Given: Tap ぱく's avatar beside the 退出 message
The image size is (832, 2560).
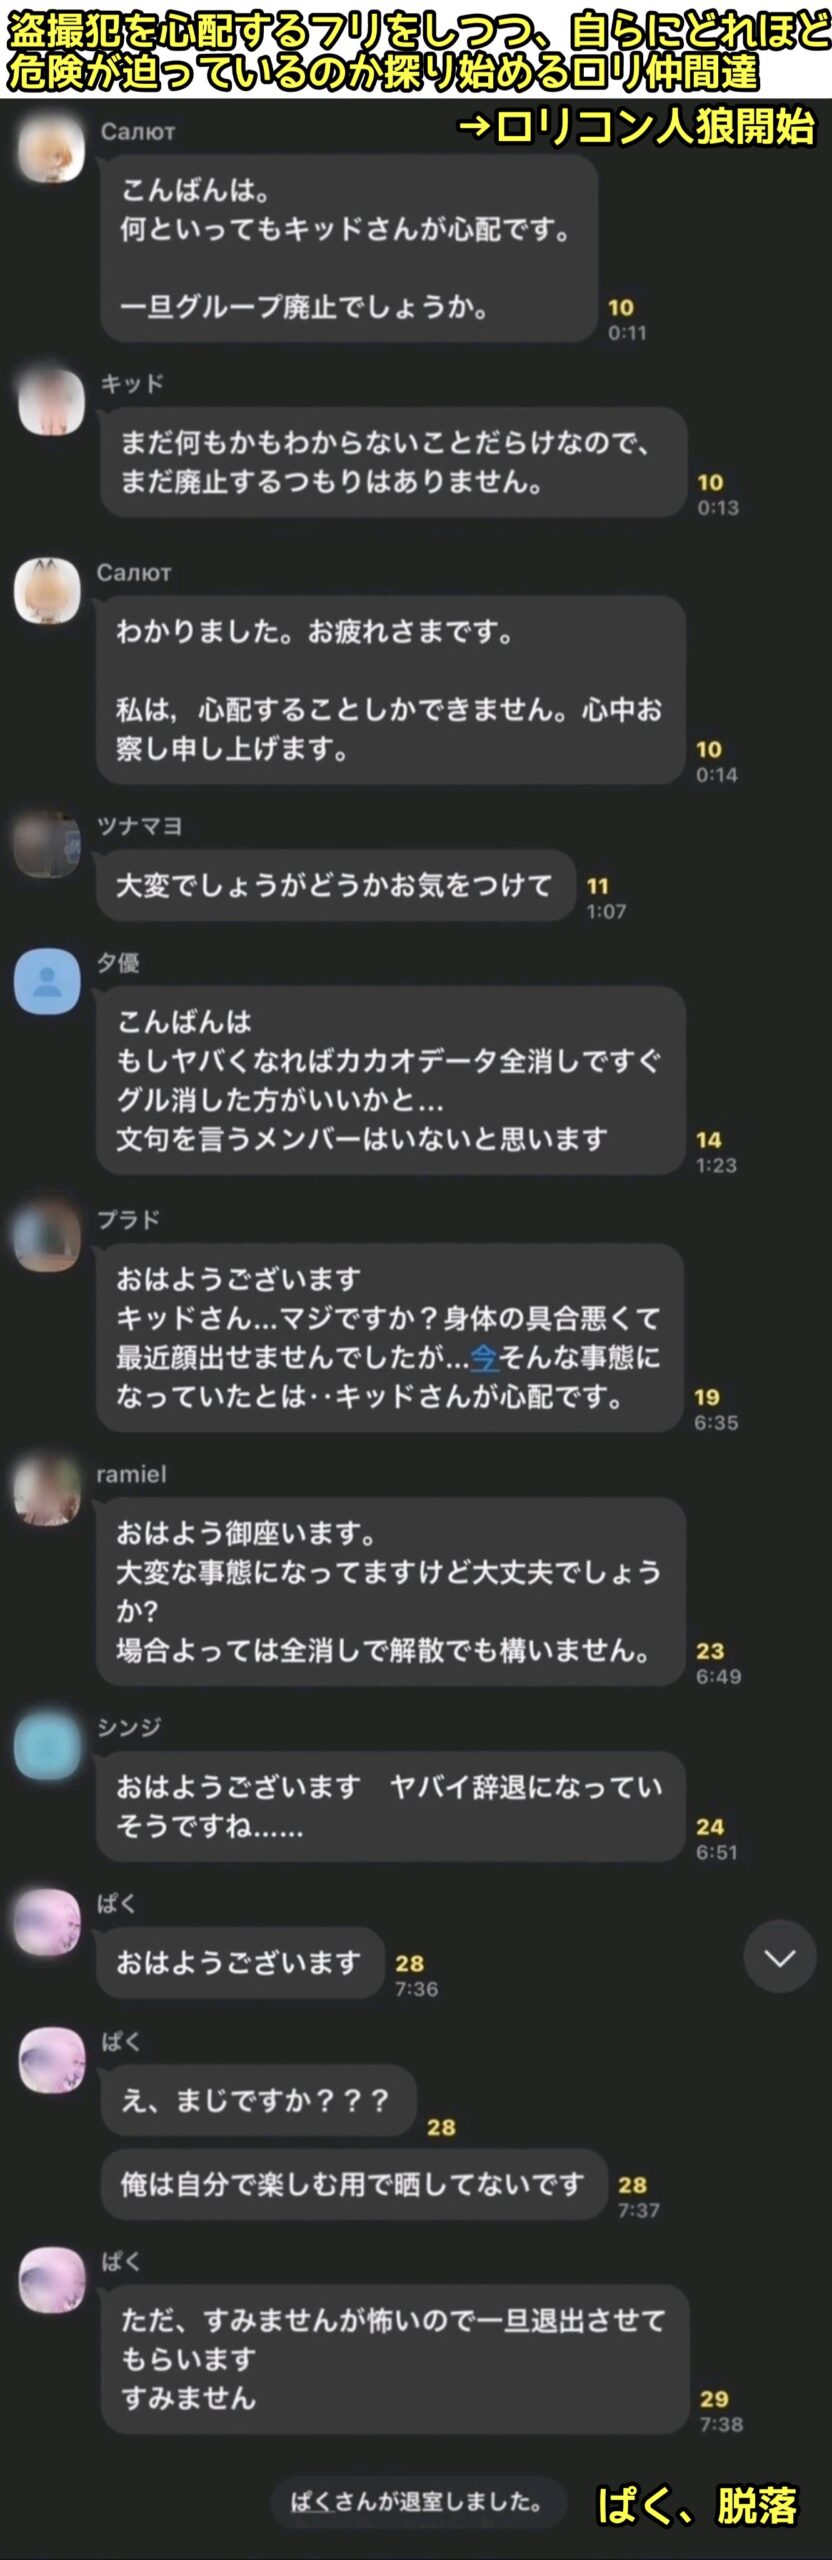Looking at the screenshot, I should click(51, 2279).
